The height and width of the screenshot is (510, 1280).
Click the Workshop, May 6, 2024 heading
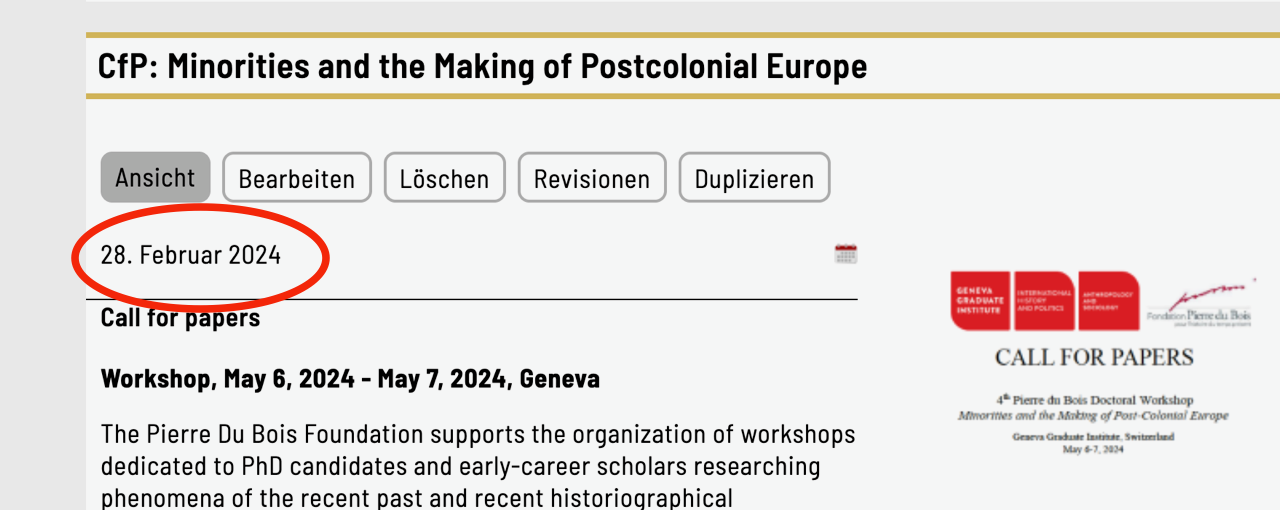tap(350, 379)
